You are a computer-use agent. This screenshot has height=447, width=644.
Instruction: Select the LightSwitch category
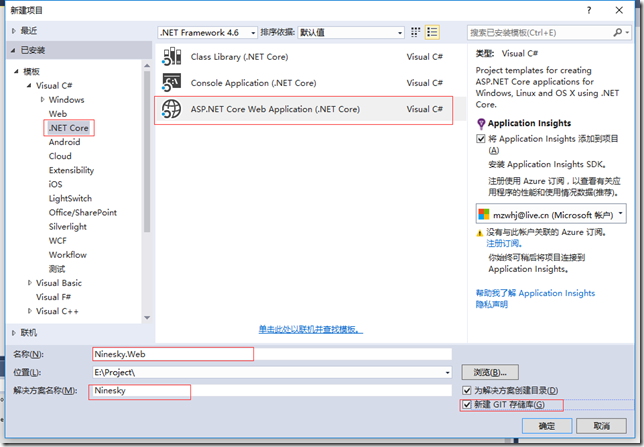point(70,198)
